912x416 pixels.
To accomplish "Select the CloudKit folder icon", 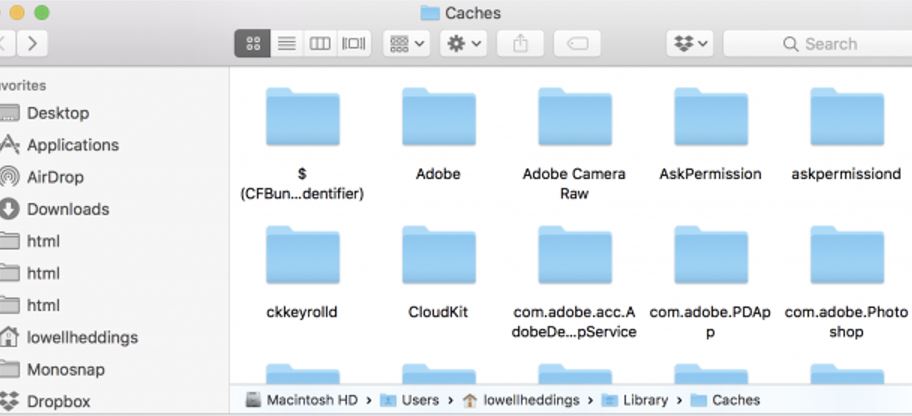I will 439,255.
